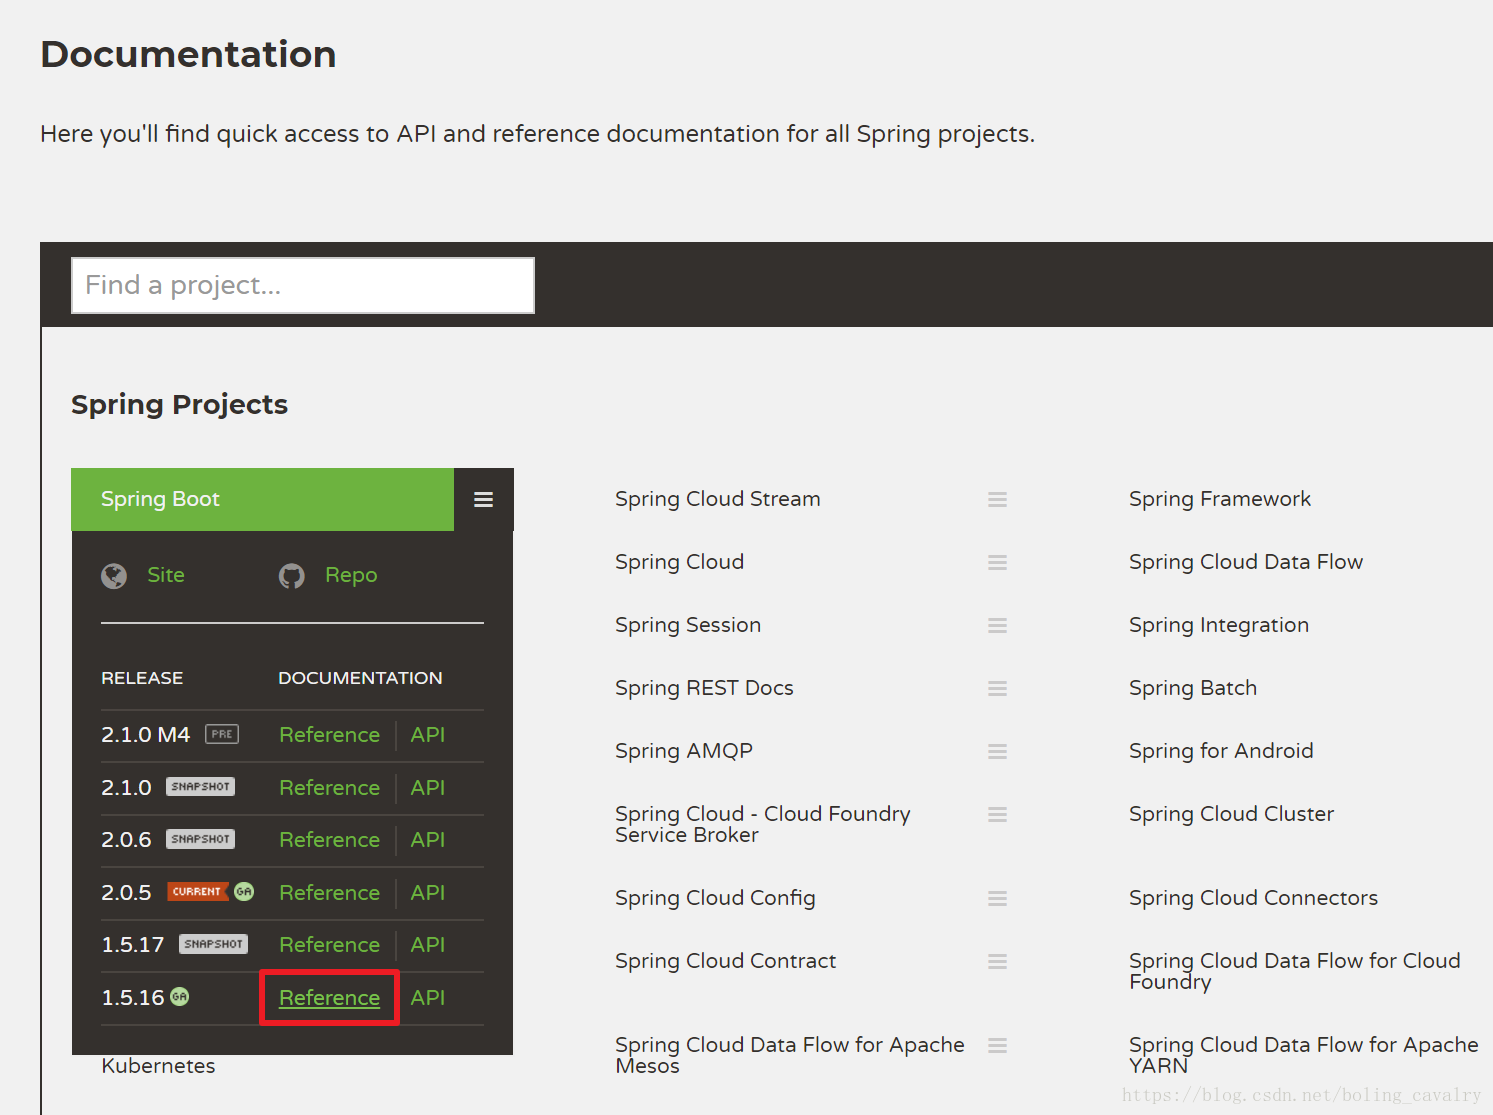1493x1115 pixels.
Task: Expand Spring REST Docs hamburger menu
Action: click(997, 688)
